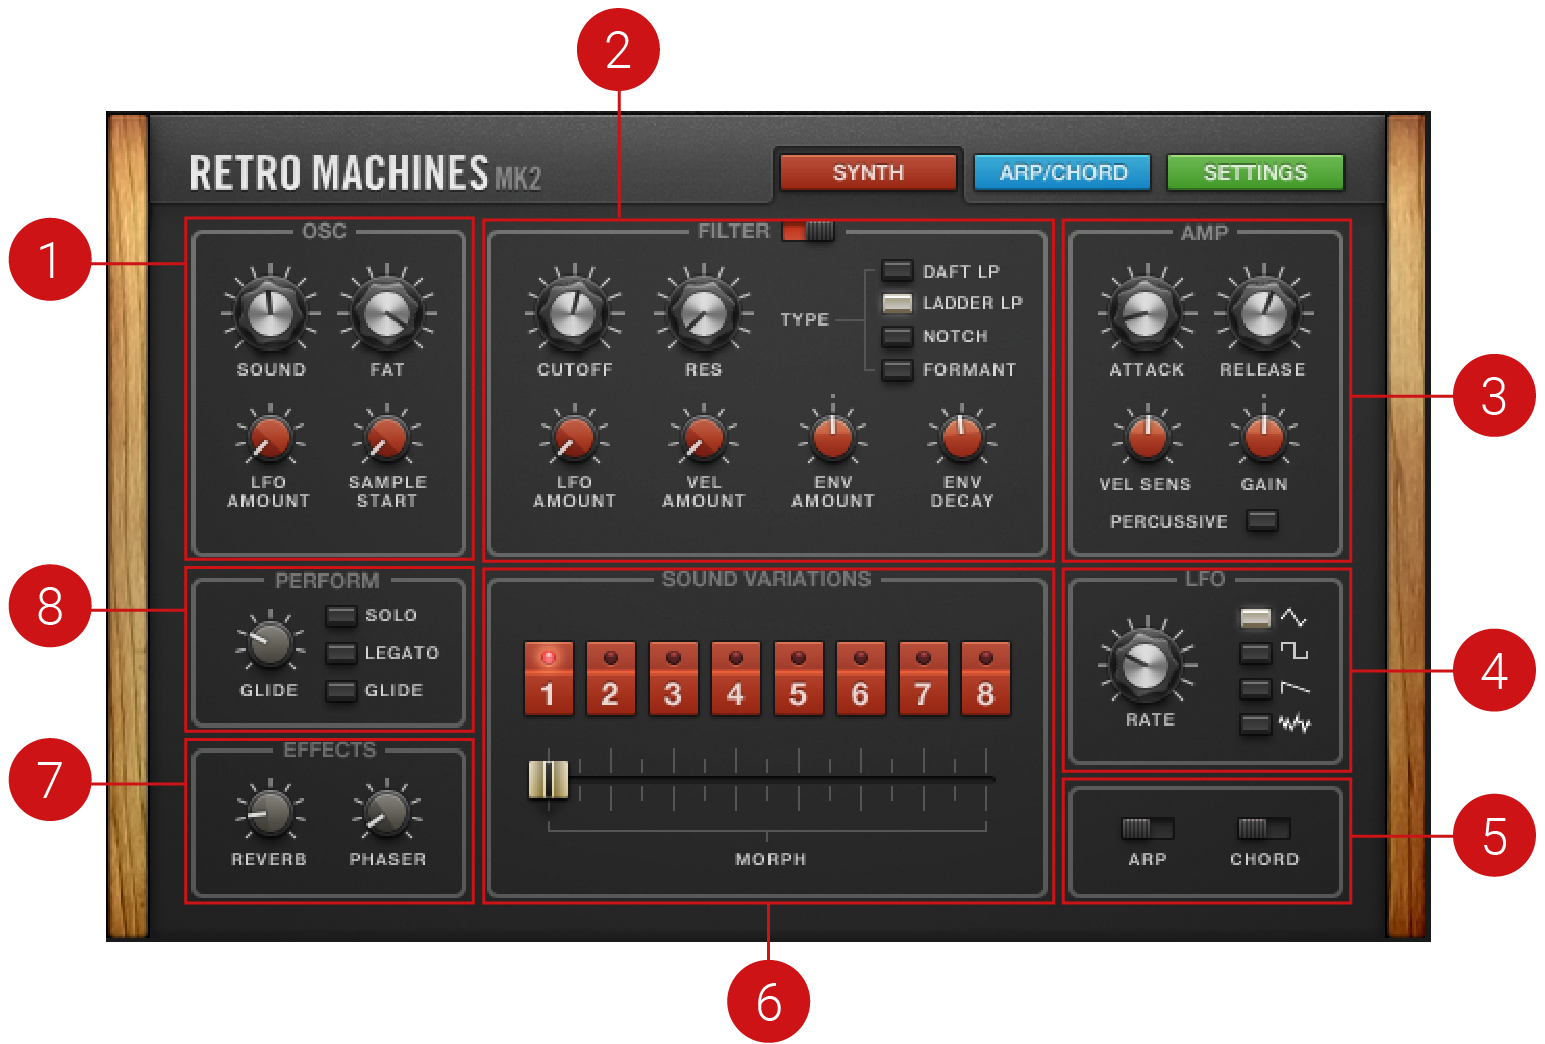Select sound variation 7
Image resolution: width=1545 pixels, height=1044 pixels.
[923, 679]
